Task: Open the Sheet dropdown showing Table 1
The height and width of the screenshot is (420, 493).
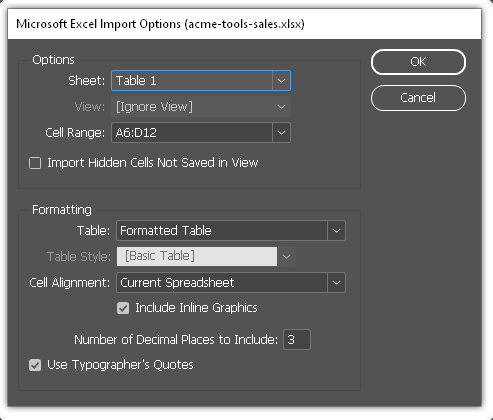Action: coord(201,81)
